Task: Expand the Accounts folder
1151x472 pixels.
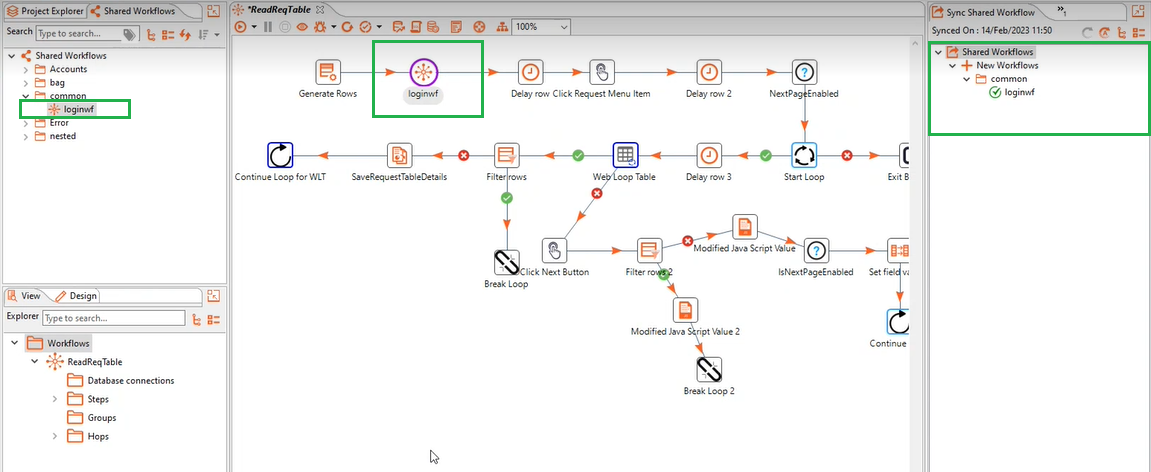Action: [26, 69]
